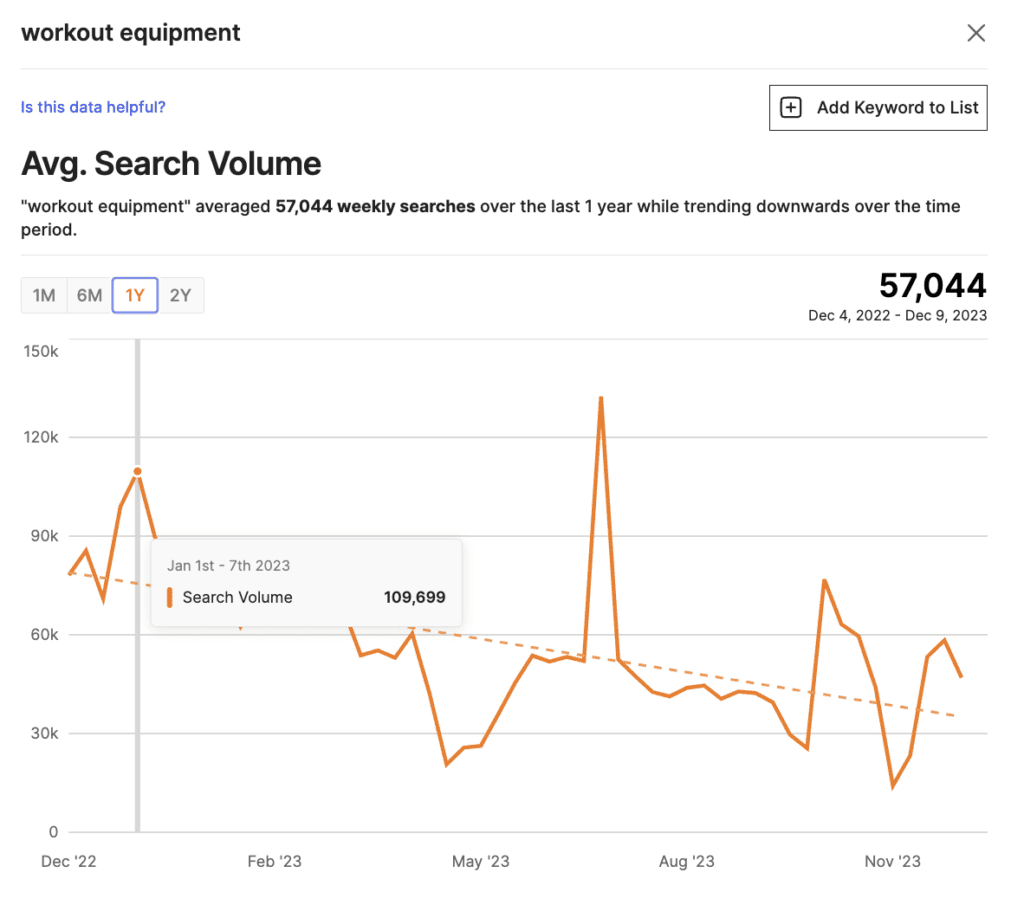Image resolution: width=1024 pixels, height=918 pixels.
Task: Click the May '23 axis label
Action: point(481,862)
